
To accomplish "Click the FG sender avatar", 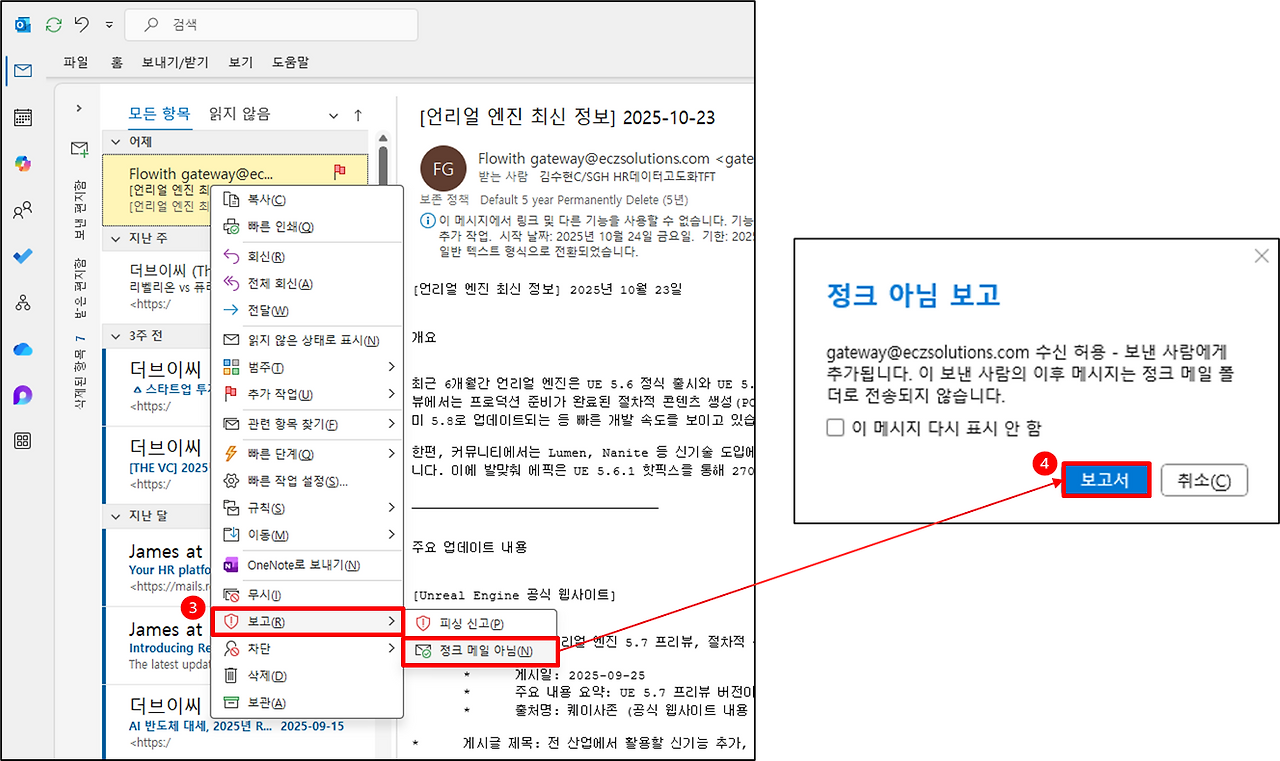I will point(443,168).
